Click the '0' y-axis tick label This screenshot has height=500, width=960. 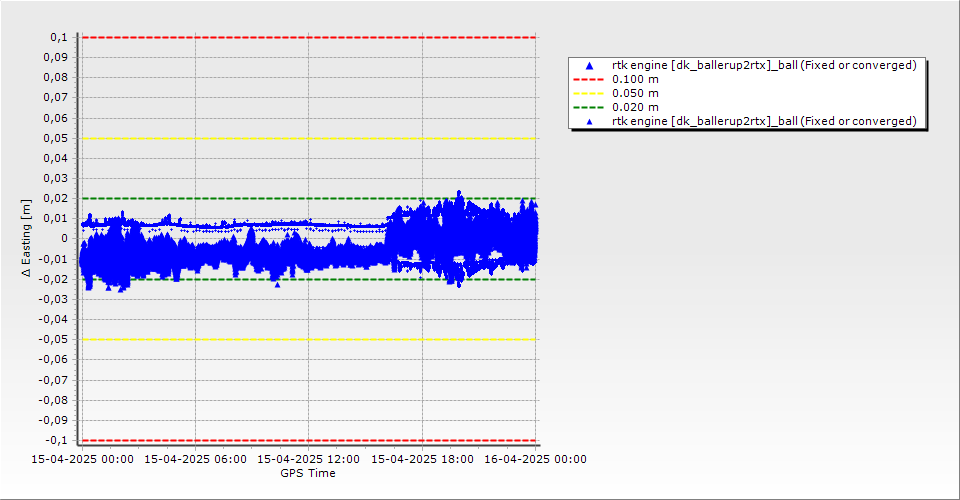(x=65, y=239)
